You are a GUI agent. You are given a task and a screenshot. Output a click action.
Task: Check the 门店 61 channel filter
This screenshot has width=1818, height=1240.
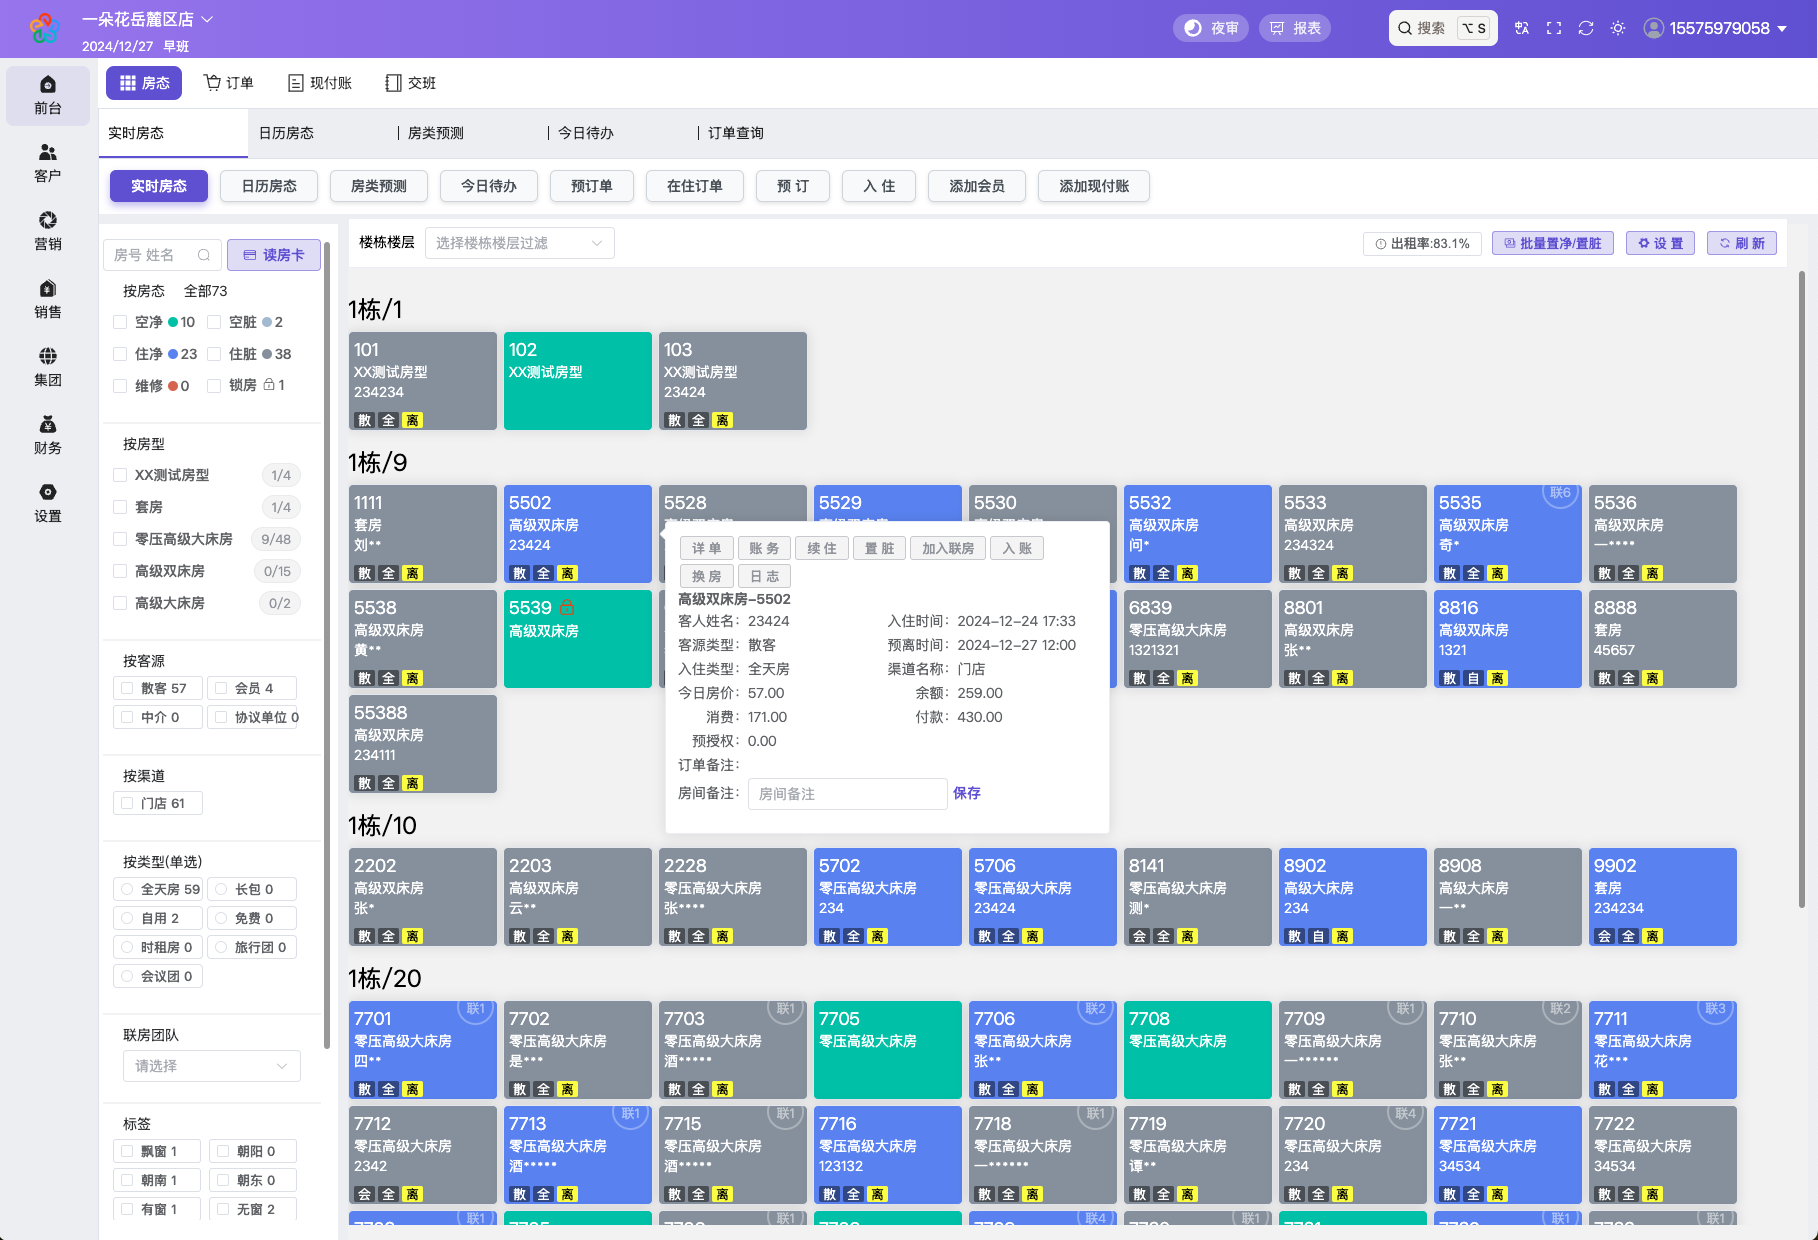coord(127,803)
